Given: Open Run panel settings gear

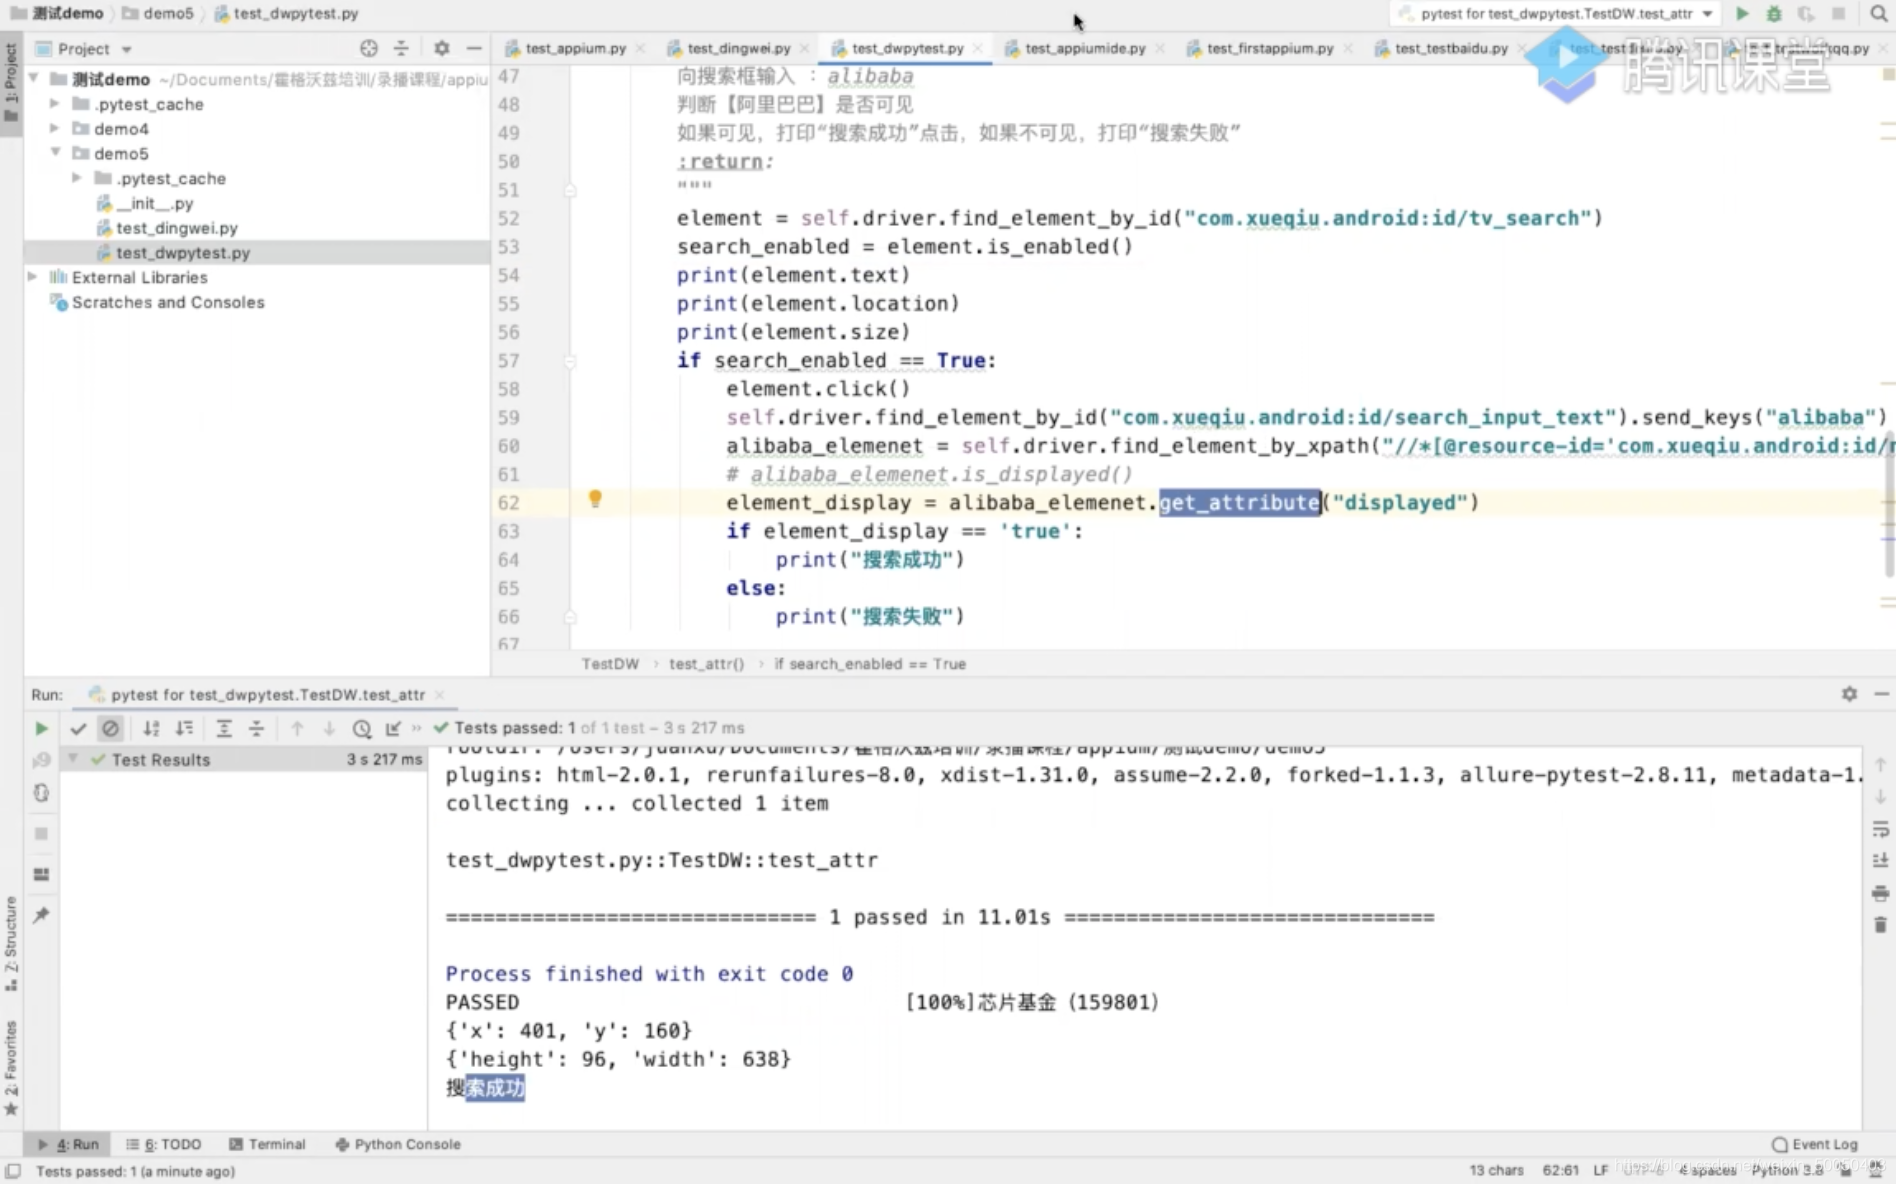Looking at the screenshot, I should [x=1849, y=694].
